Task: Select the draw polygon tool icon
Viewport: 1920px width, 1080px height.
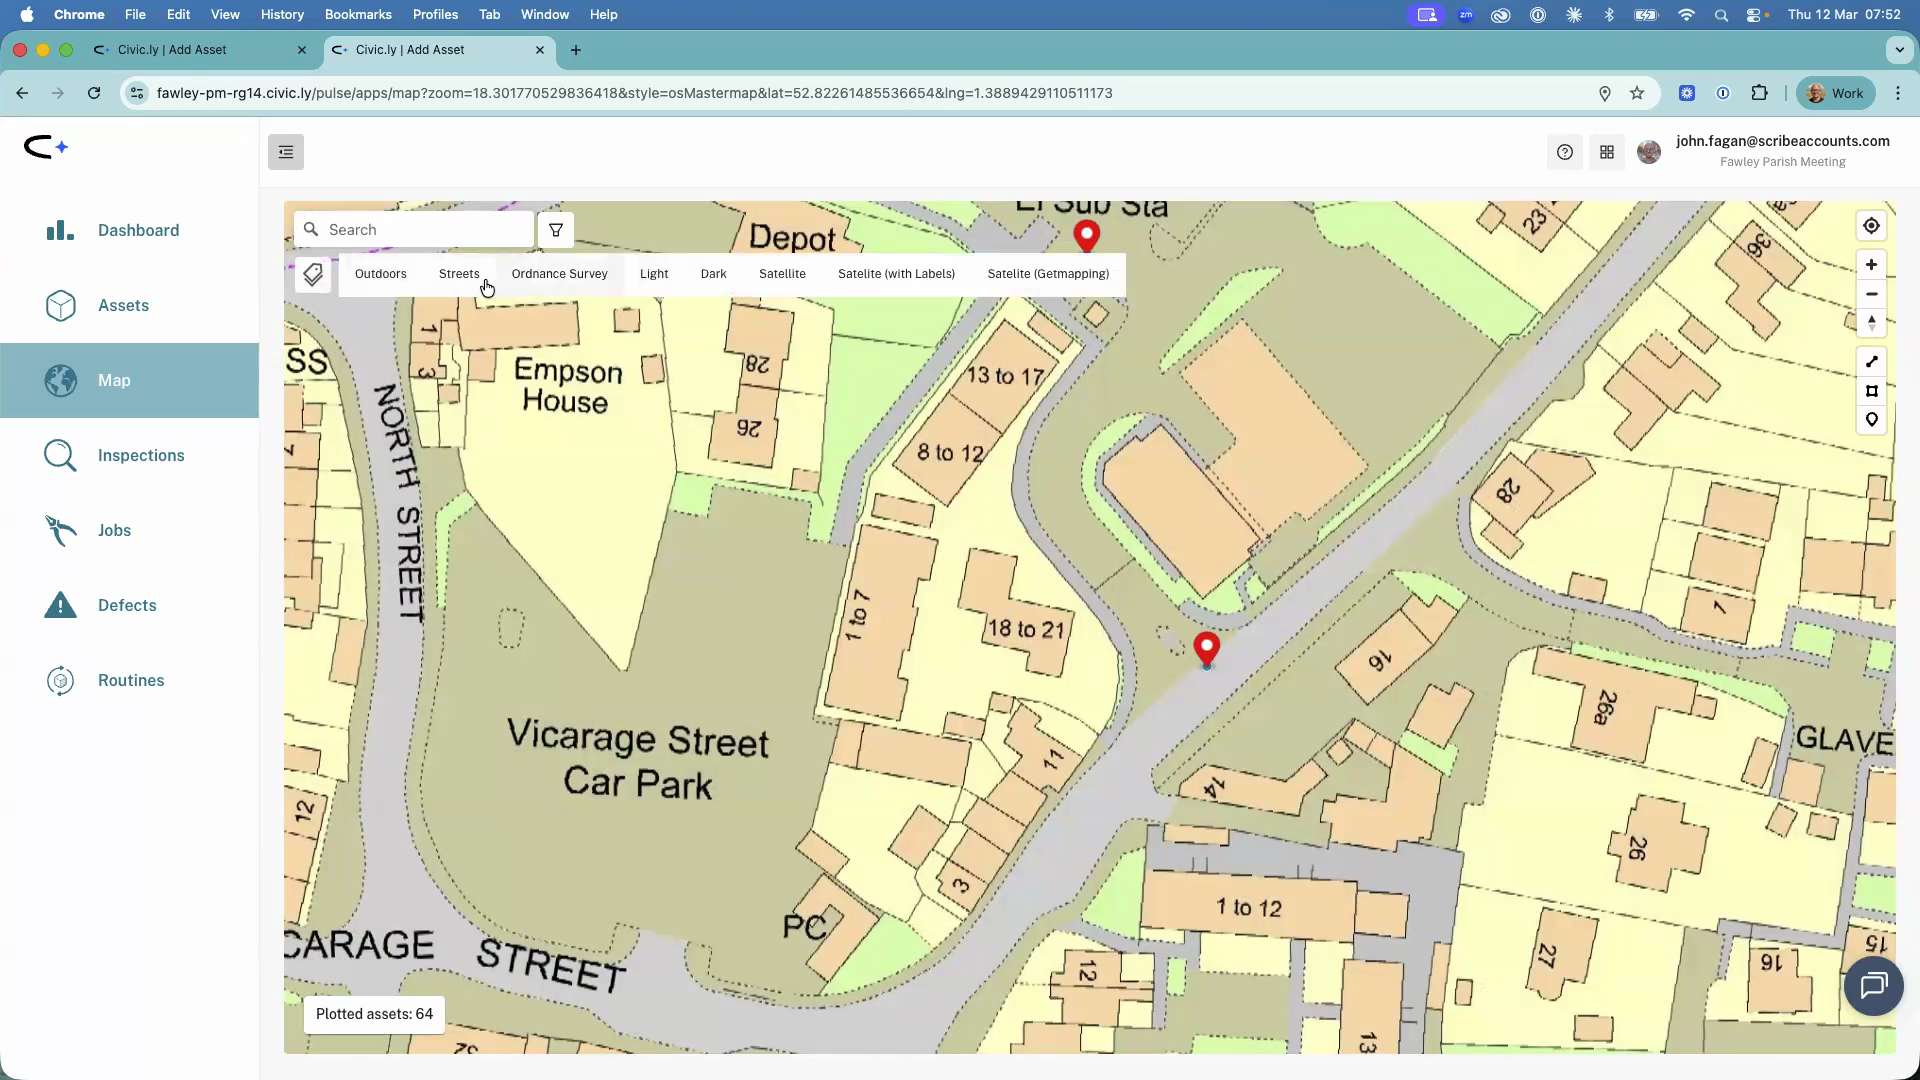Action: coord(1871,391)
